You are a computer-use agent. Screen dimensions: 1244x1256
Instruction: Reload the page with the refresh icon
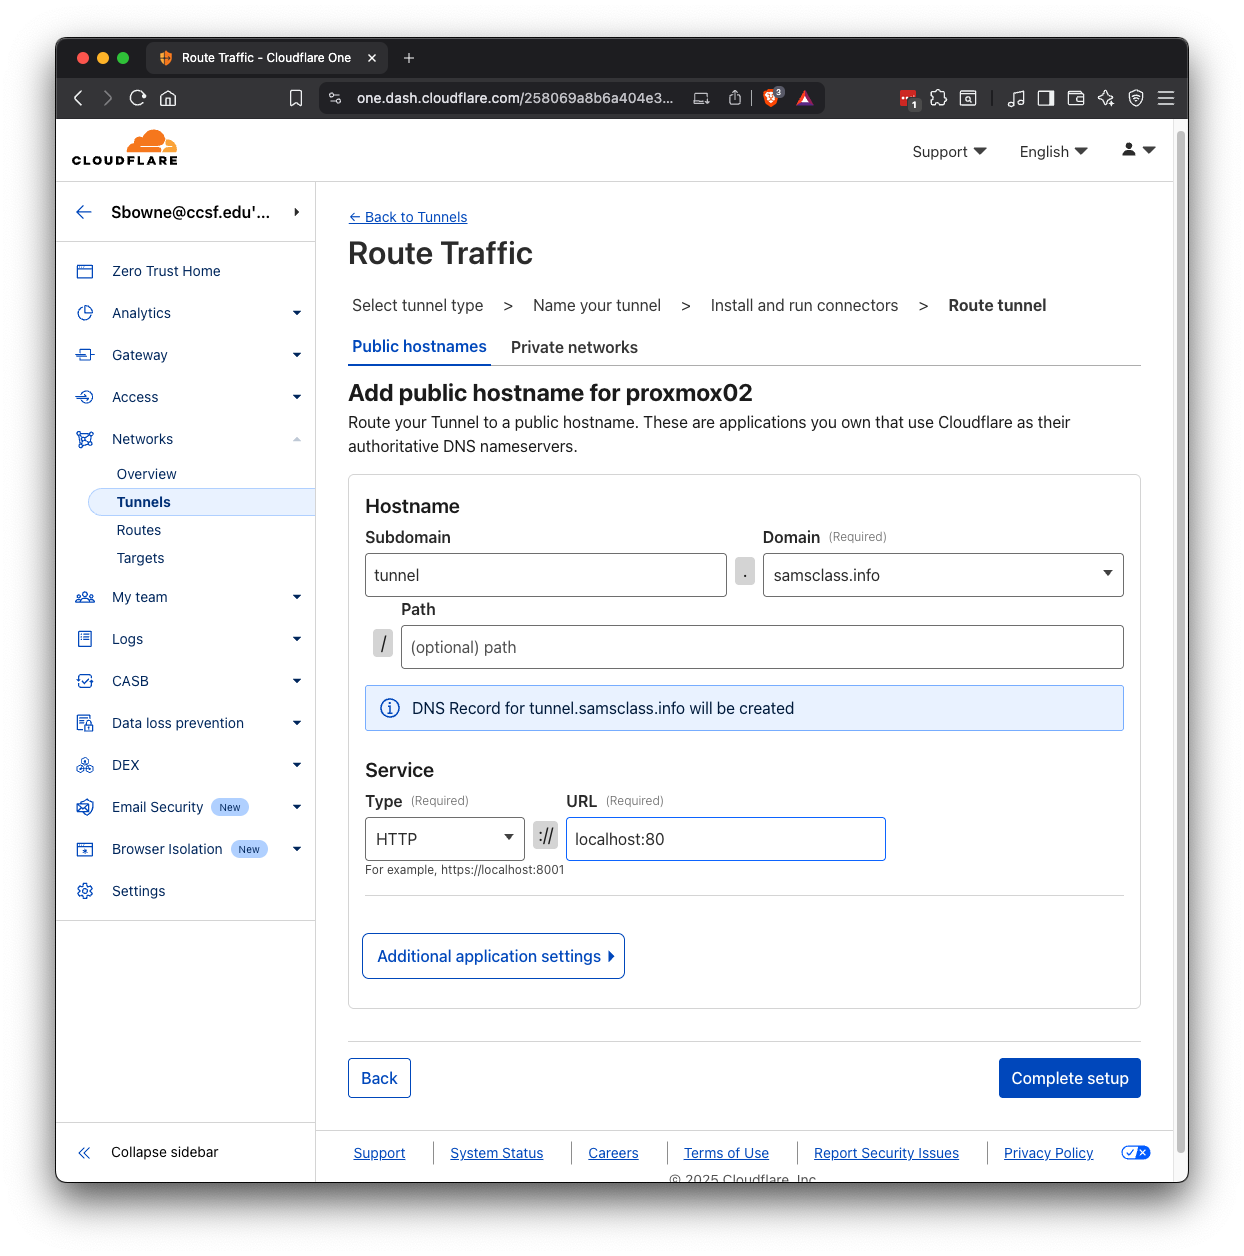pos(138,98)
